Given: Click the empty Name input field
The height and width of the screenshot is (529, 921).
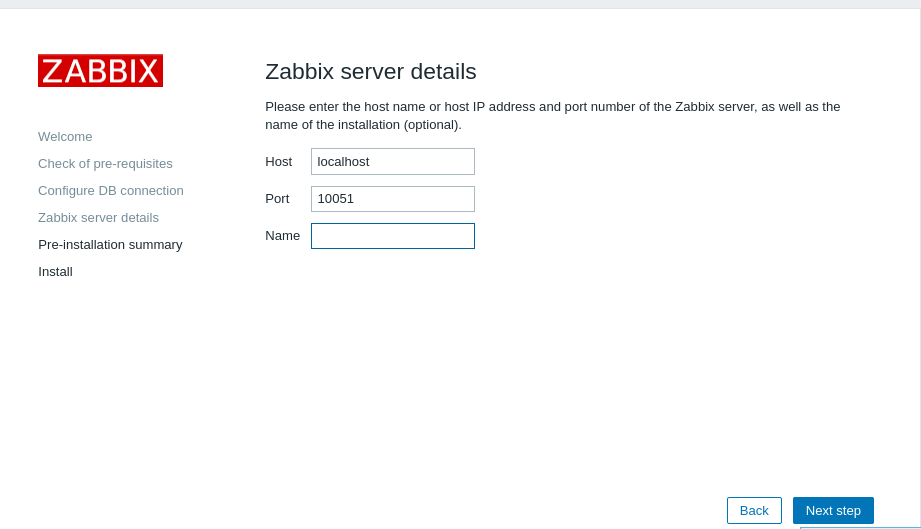Looking at the screenshot, I should [392, 236].
